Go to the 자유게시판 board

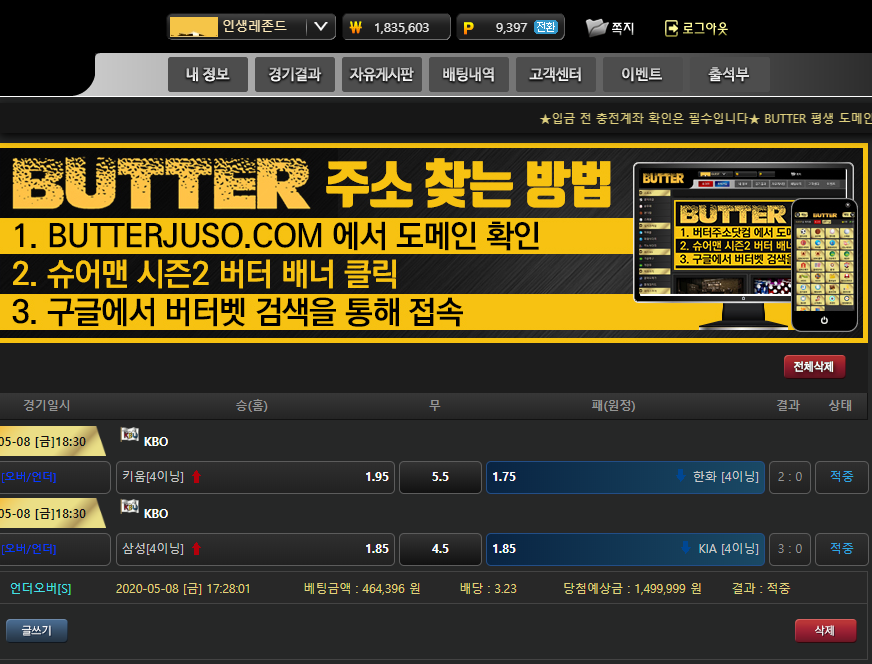pos(381,75)
